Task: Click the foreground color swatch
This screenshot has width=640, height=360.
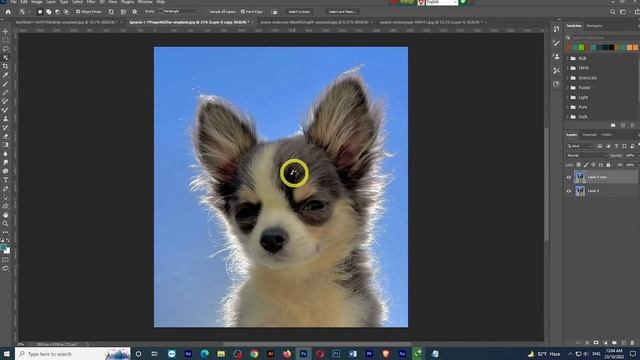Action: (4, 247)
